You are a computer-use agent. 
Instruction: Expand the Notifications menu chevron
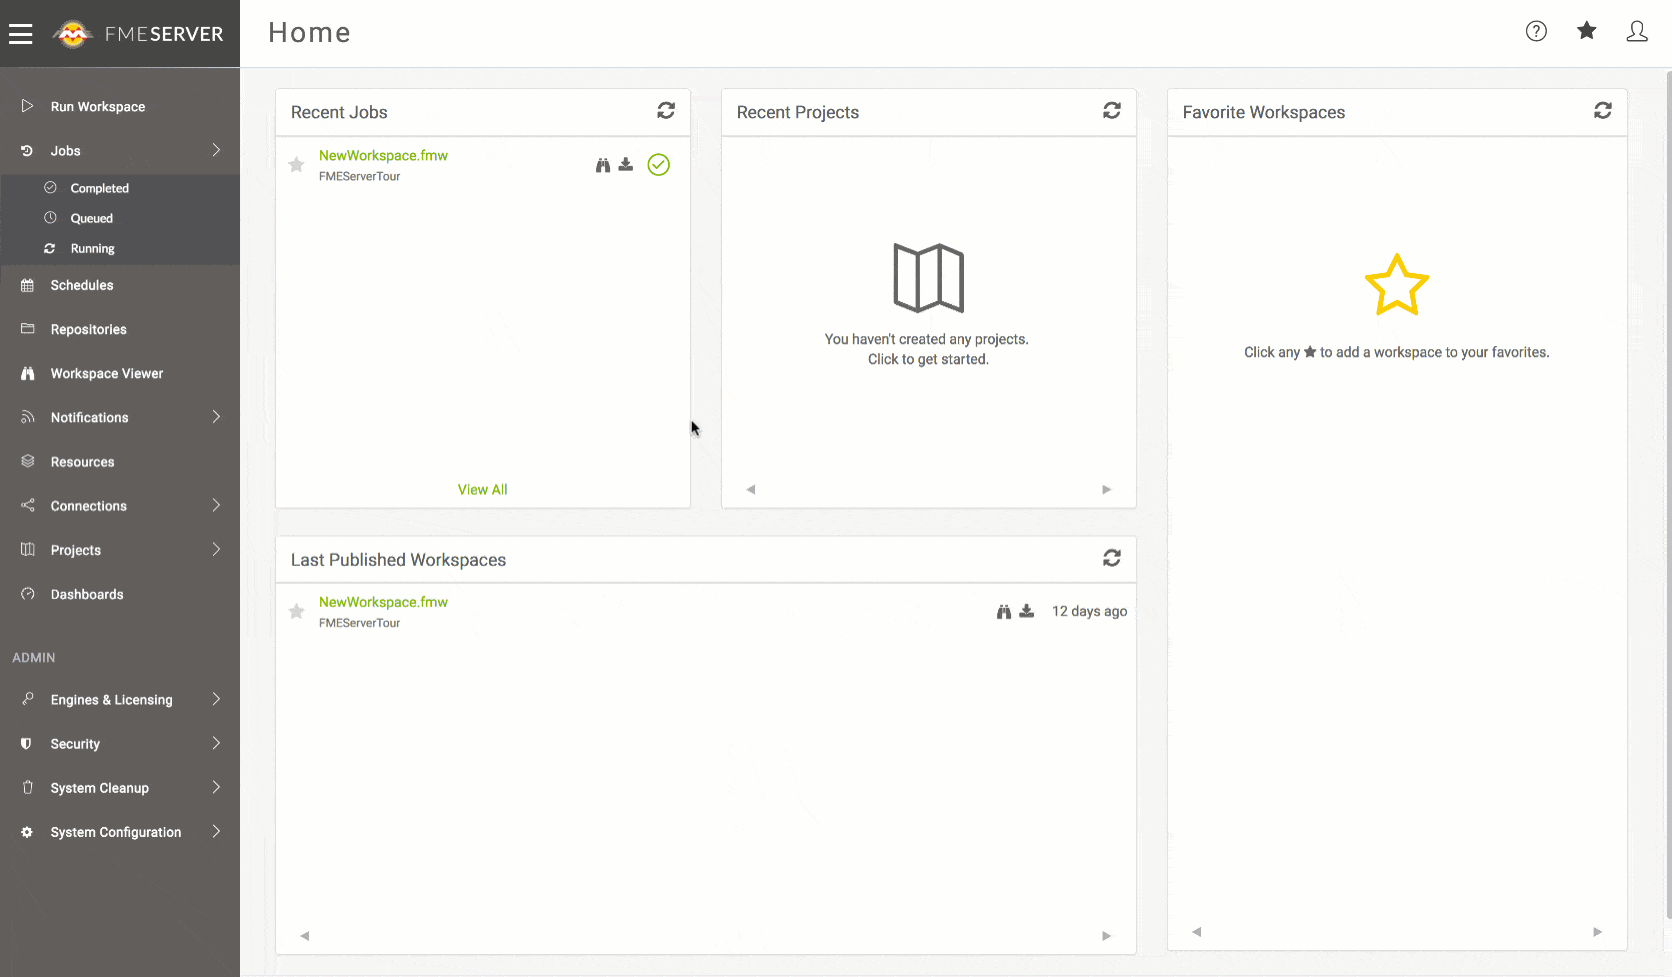point(216,417)
